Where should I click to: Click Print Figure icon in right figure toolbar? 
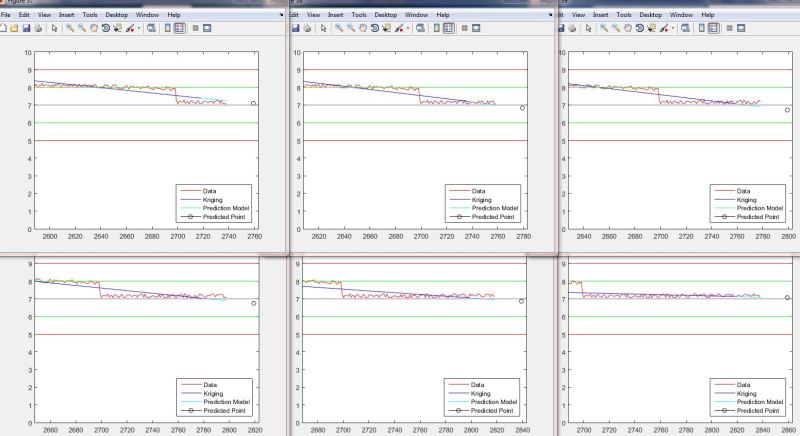[572, 28]
